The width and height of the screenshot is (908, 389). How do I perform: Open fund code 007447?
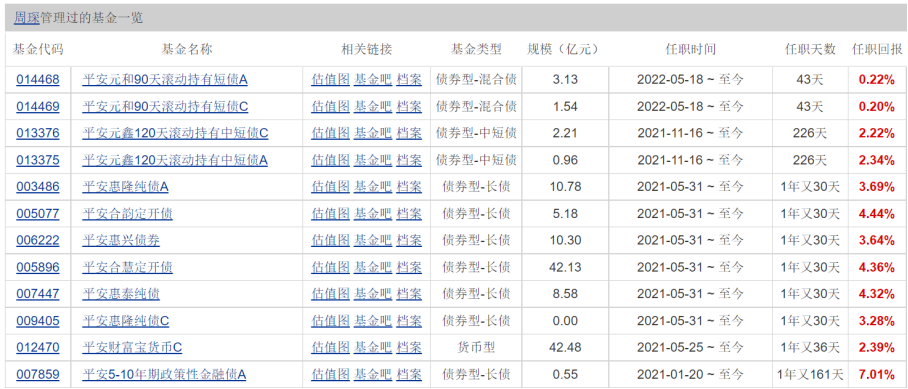coord(38,294)
